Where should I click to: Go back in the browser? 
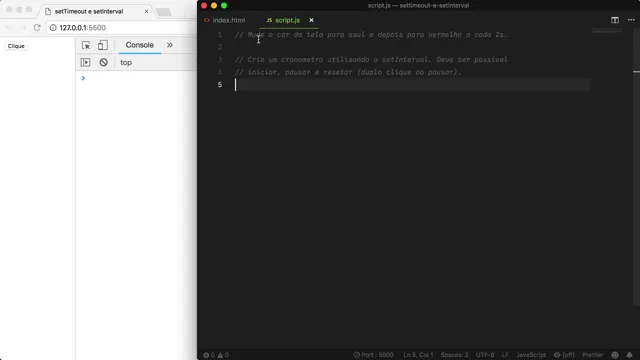(9, 28)
